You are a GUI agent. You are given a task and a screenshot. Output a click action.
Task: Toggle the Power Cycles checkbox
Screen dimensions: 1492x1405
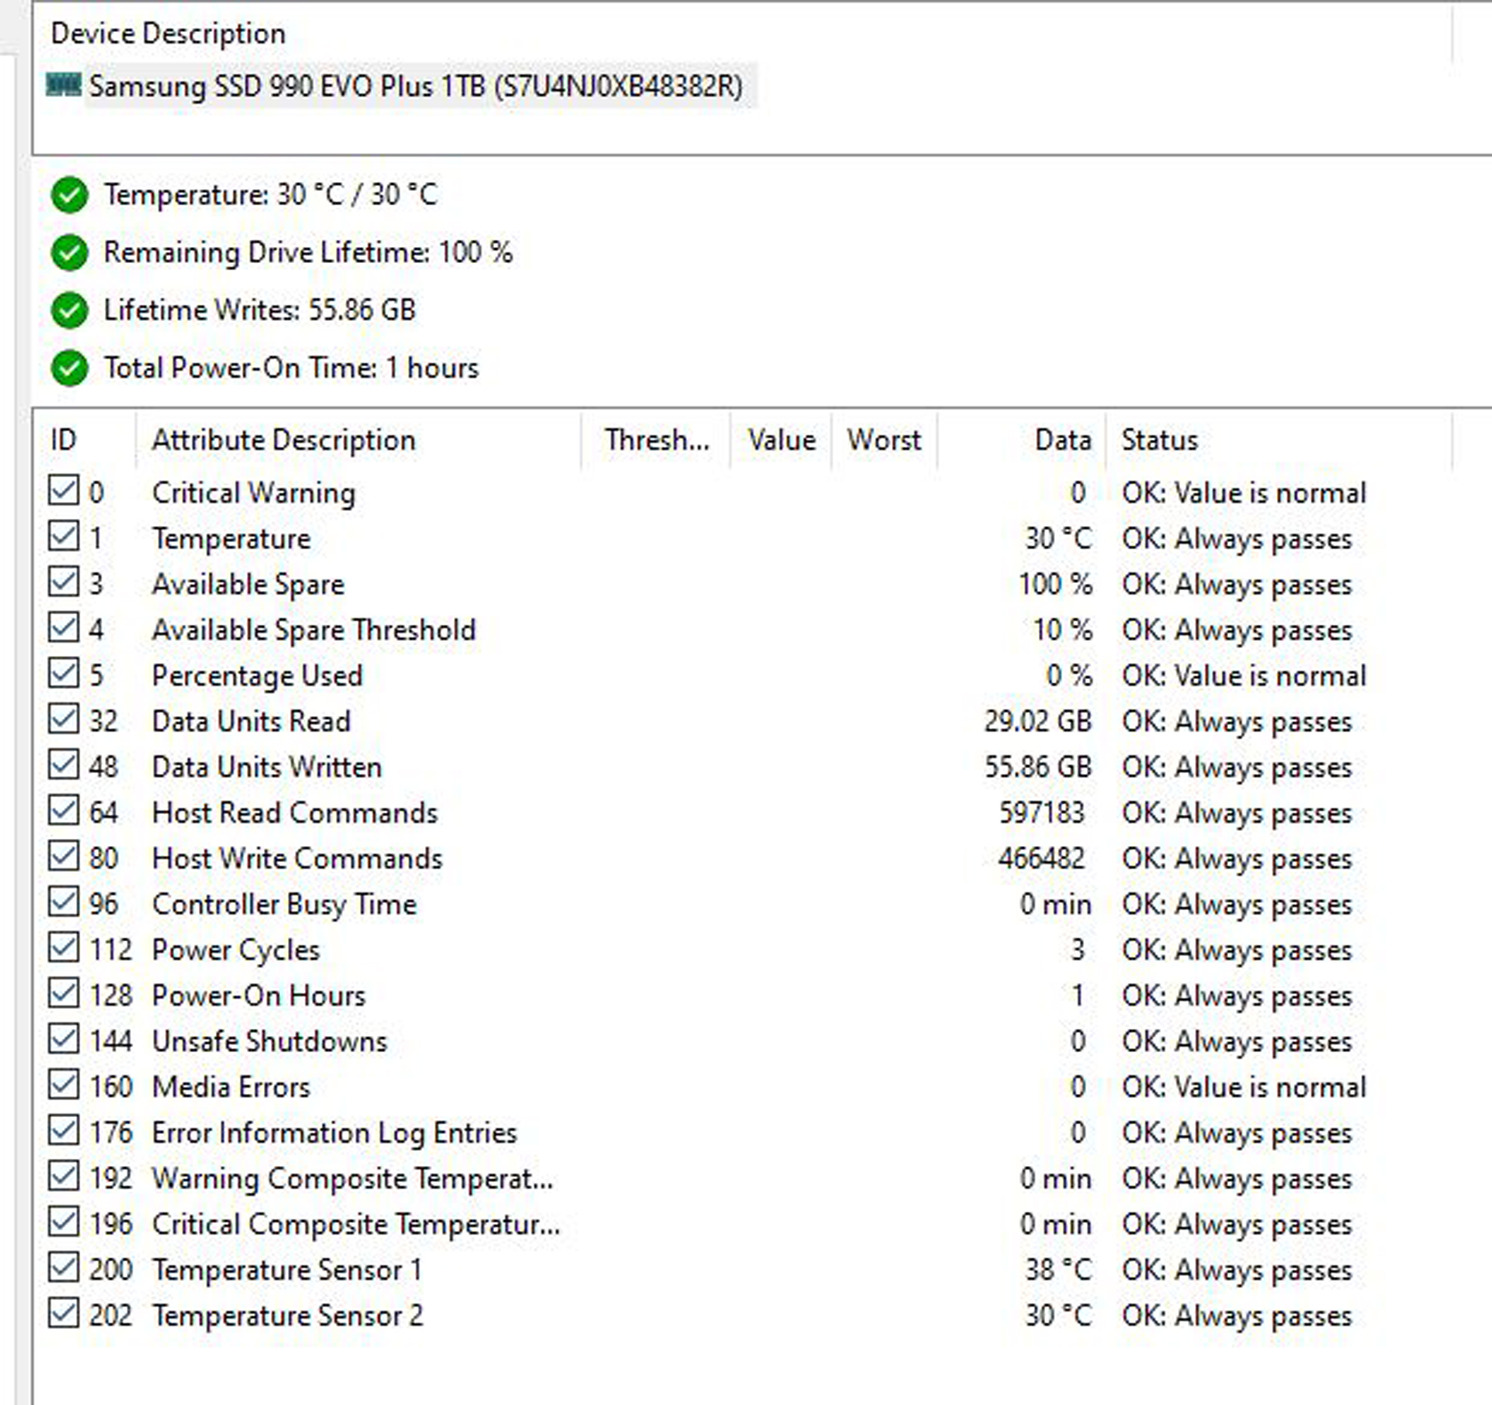click(63, 947)
